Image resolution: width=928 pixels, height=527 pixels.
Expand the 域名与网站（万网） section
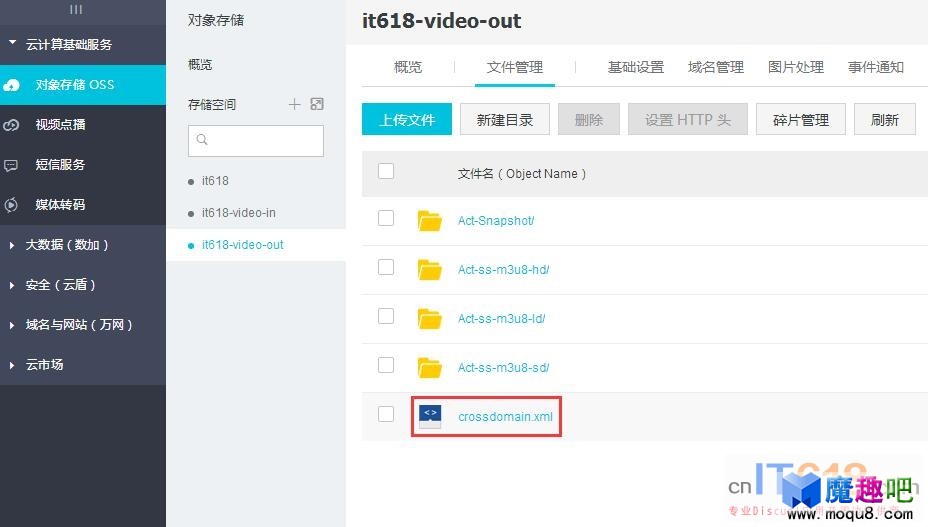pyautogui.click(x=11, y=325)
